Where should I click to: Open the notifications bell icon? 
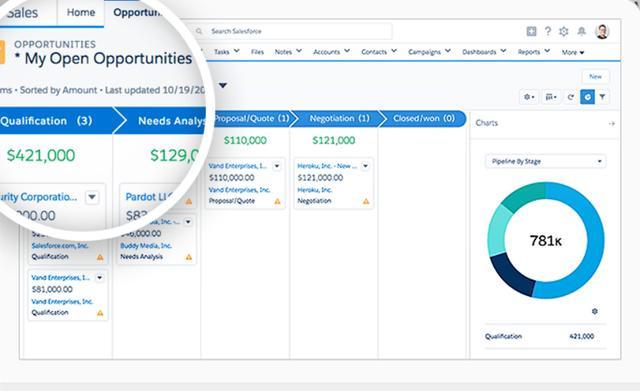[x=582, y=31]
